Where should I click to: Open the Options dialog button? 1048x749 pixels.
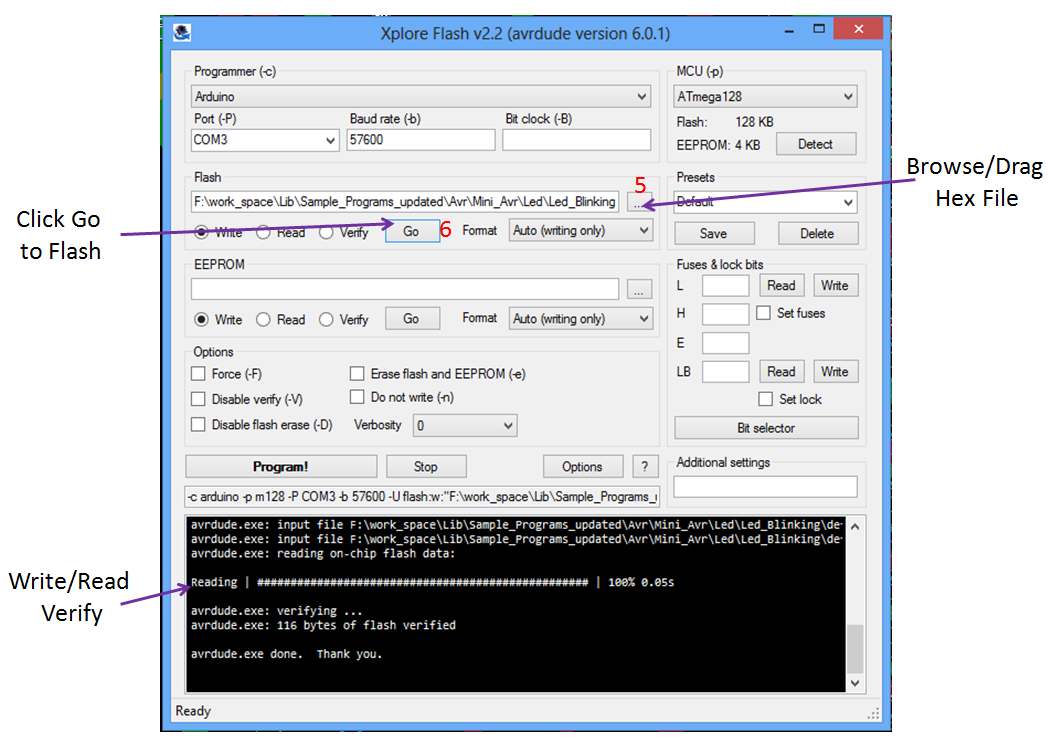583,466
